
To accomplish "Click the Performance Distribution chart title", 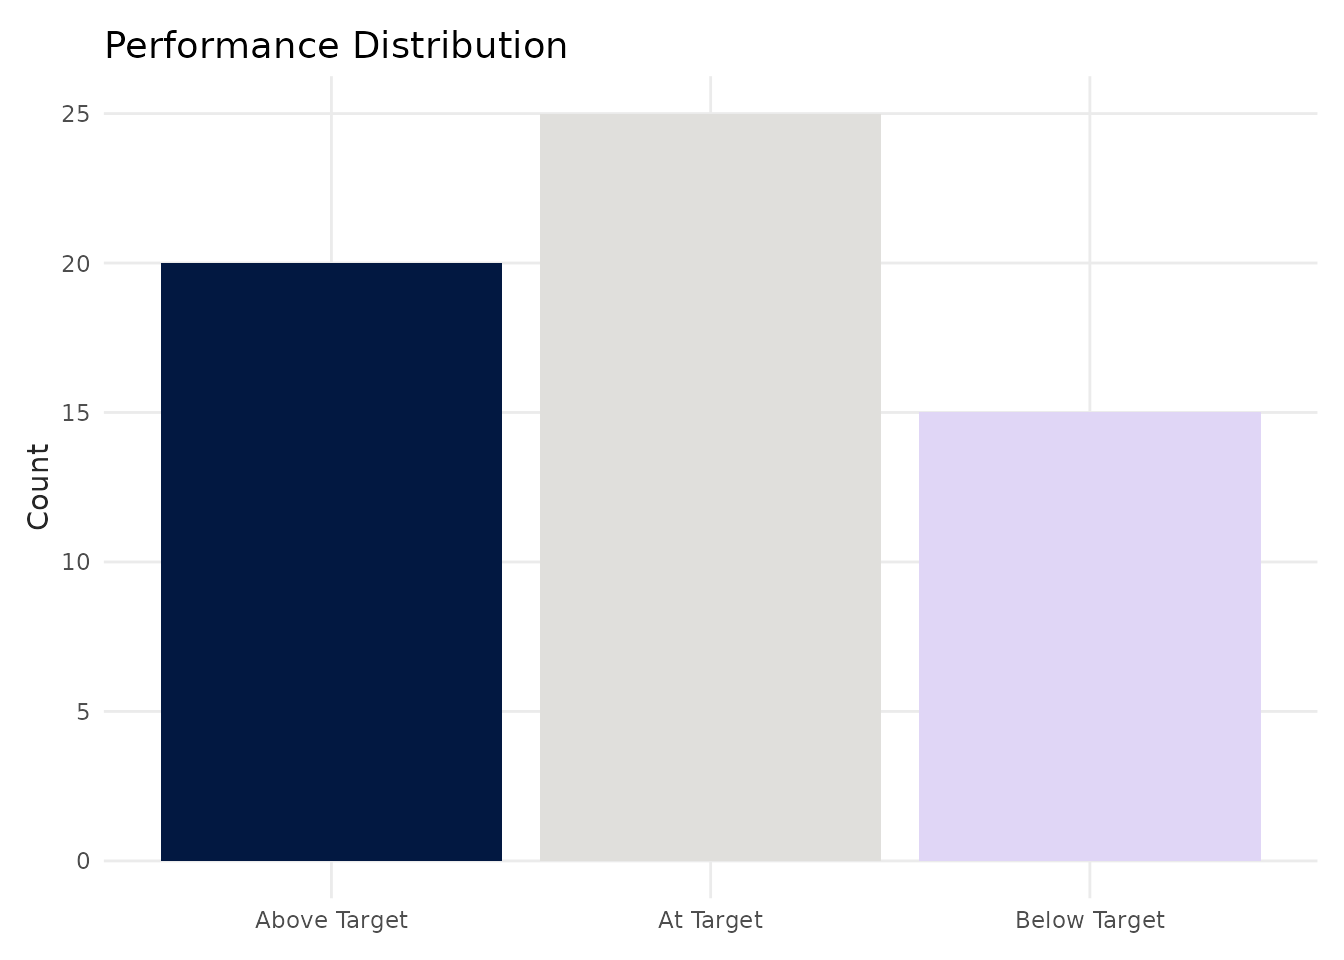I will pyautogui.click(x=336, y=46).
